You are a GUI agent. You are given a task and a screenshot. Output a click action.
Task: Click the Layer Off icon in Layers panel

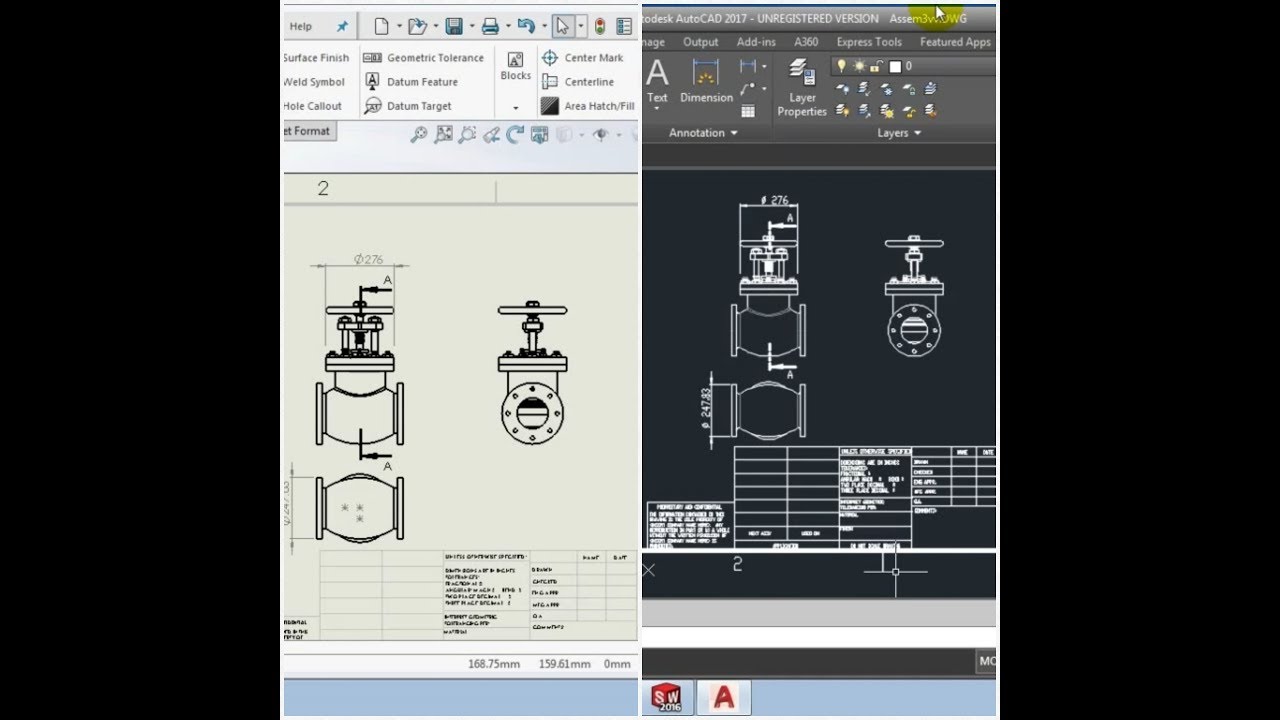click(x=843, y=89)
